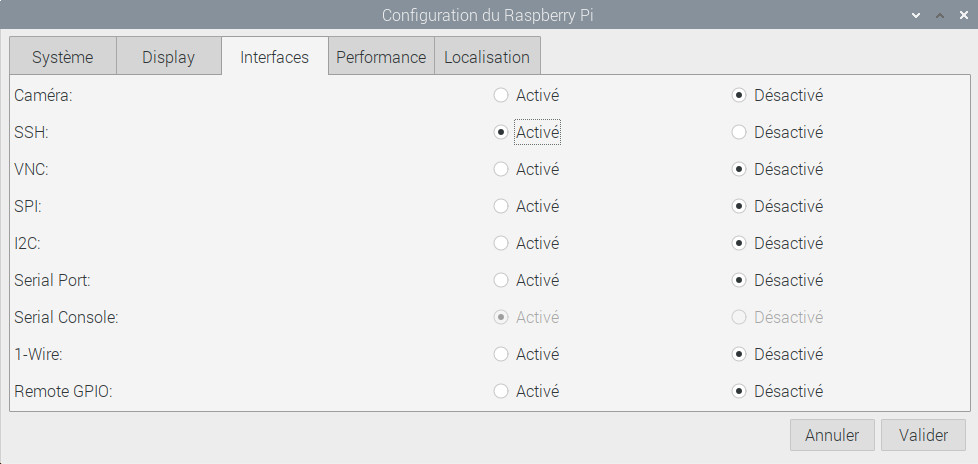Turn on the SPI interface
978x464 pixels.
pyautogui.click(x=501, y=206)
